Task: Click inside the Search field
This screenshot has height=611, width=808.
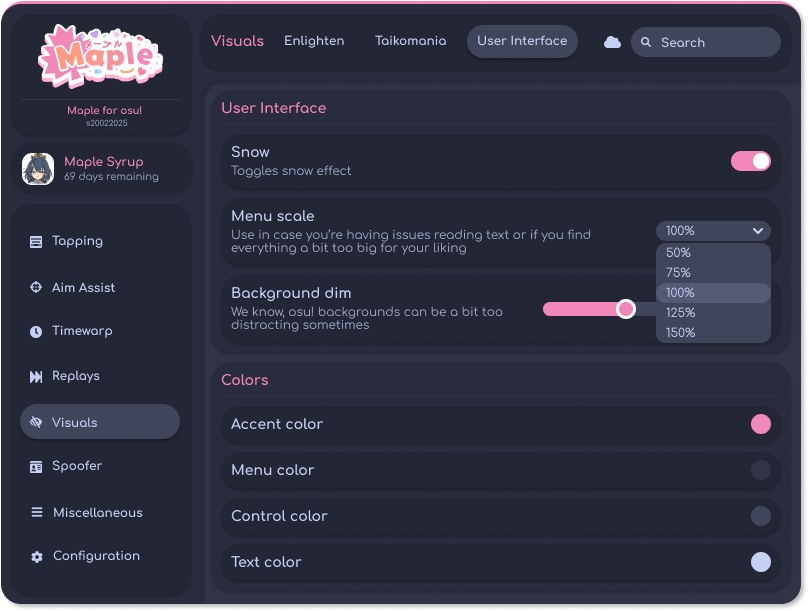Action: pos(706,42)
